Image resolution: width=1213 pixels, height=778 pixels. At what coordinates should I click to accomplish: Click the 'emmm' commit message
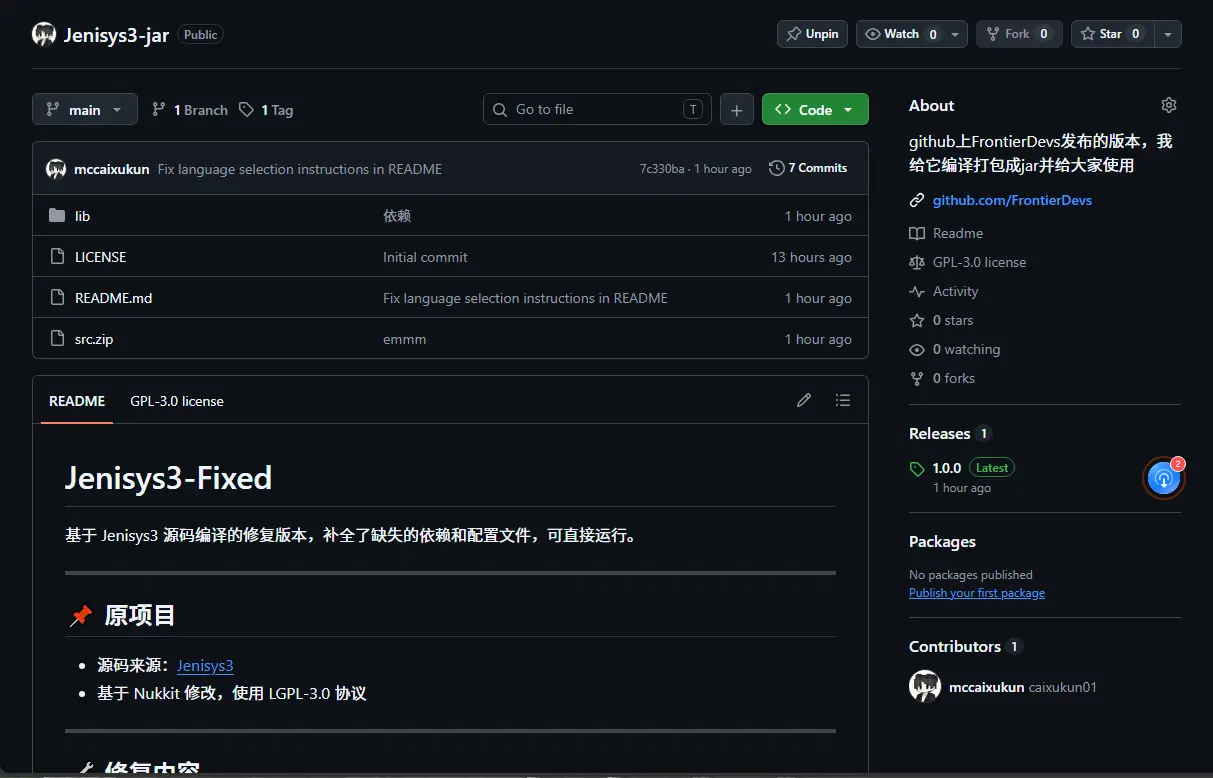click(x=405, y=339)
